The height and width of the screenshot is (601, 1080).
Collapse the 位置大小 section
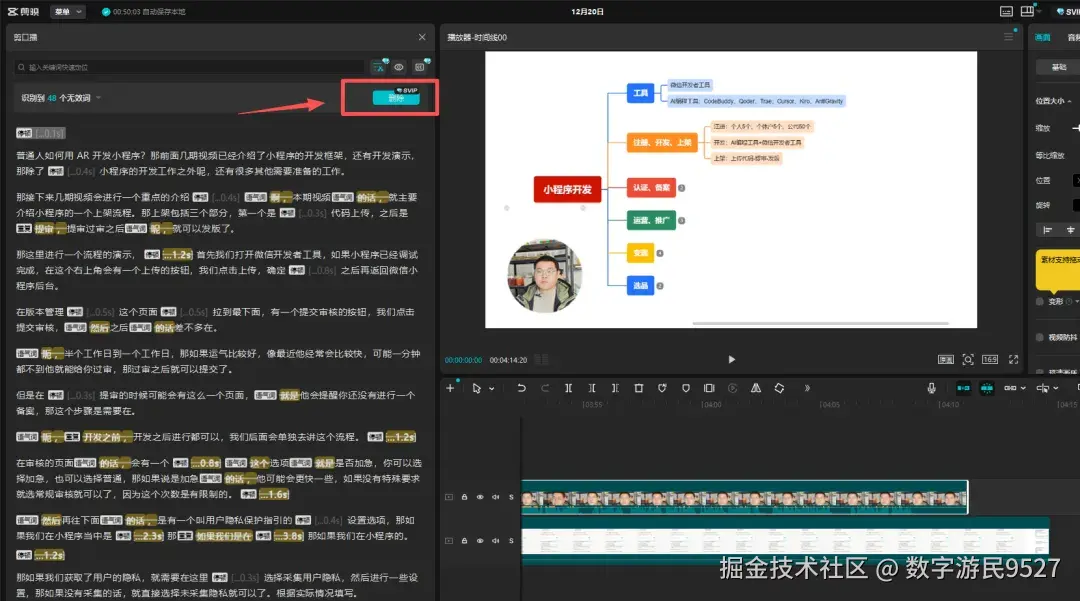(1069, 101)
